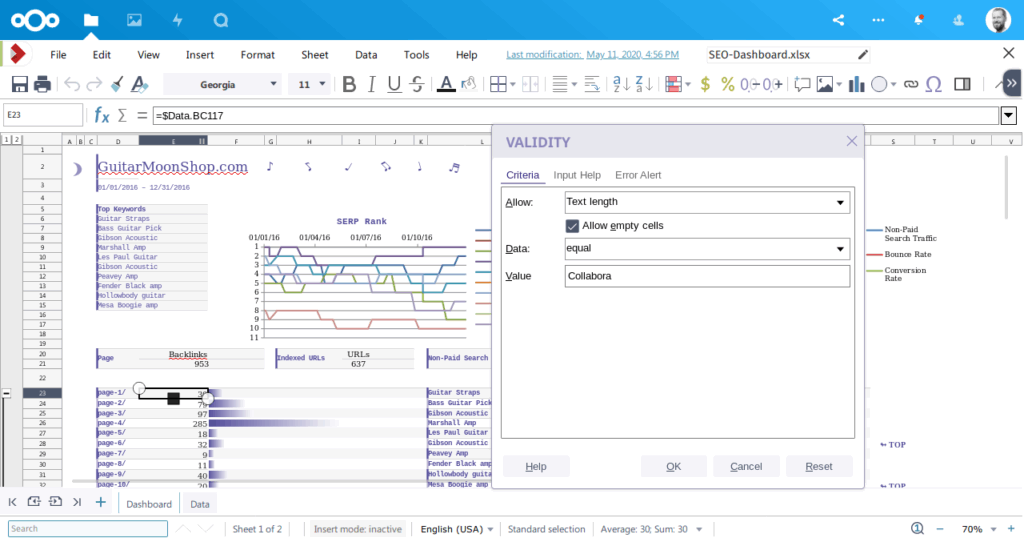Click the Save document icon
The height and width of the screenshot is (542, 1024).
pos(19,85)
